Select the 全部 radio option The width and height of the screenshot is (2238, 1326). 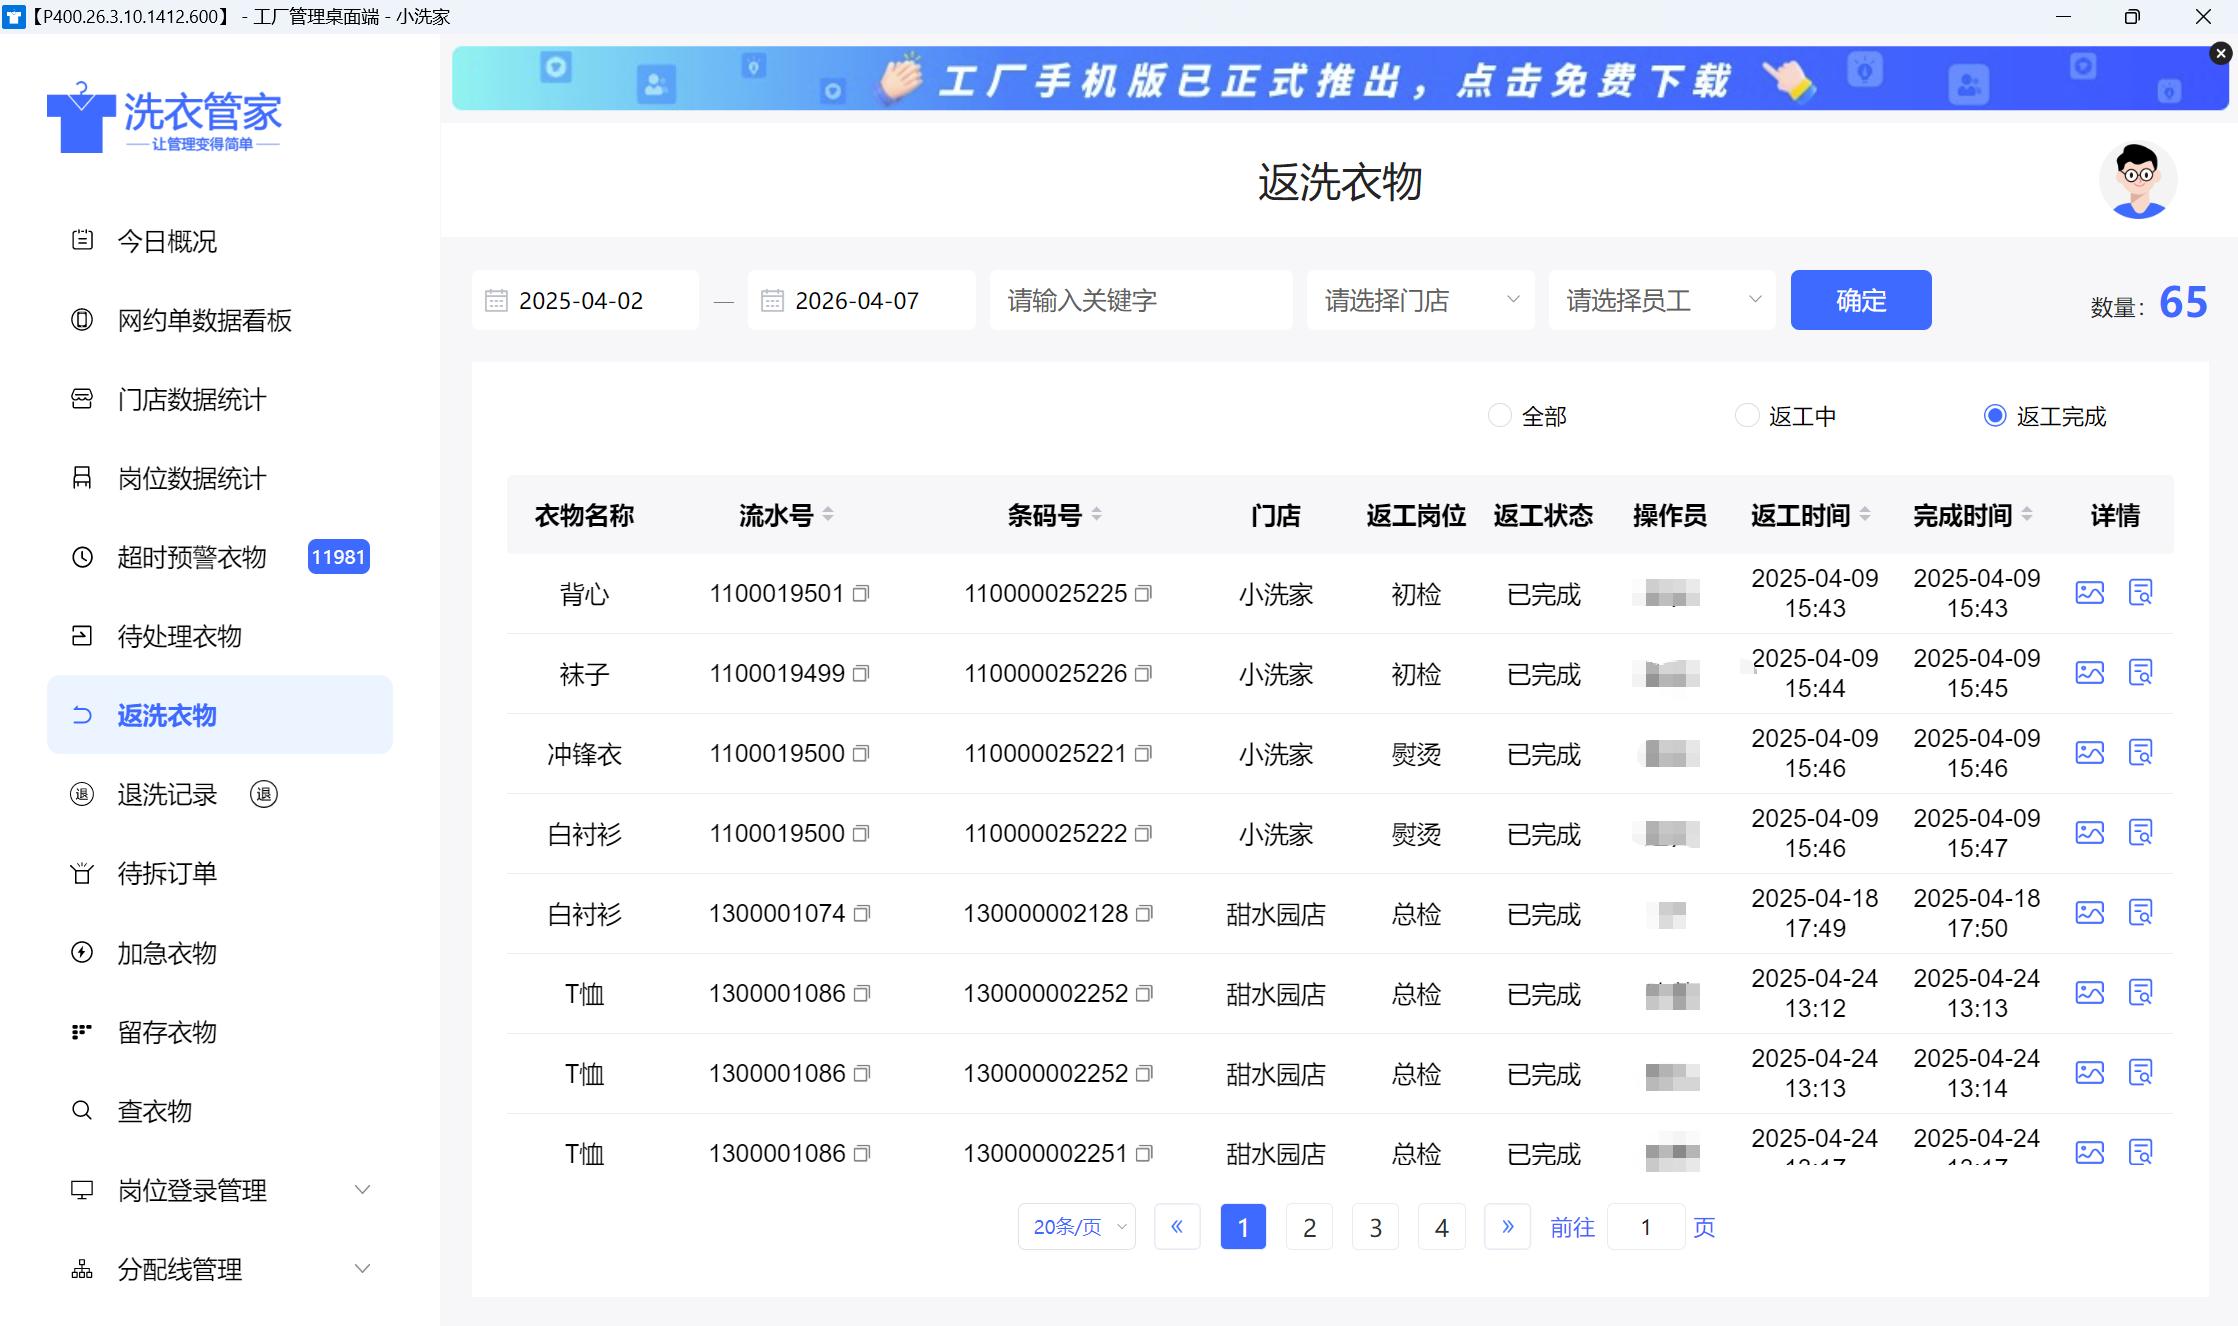(1499, 416)
